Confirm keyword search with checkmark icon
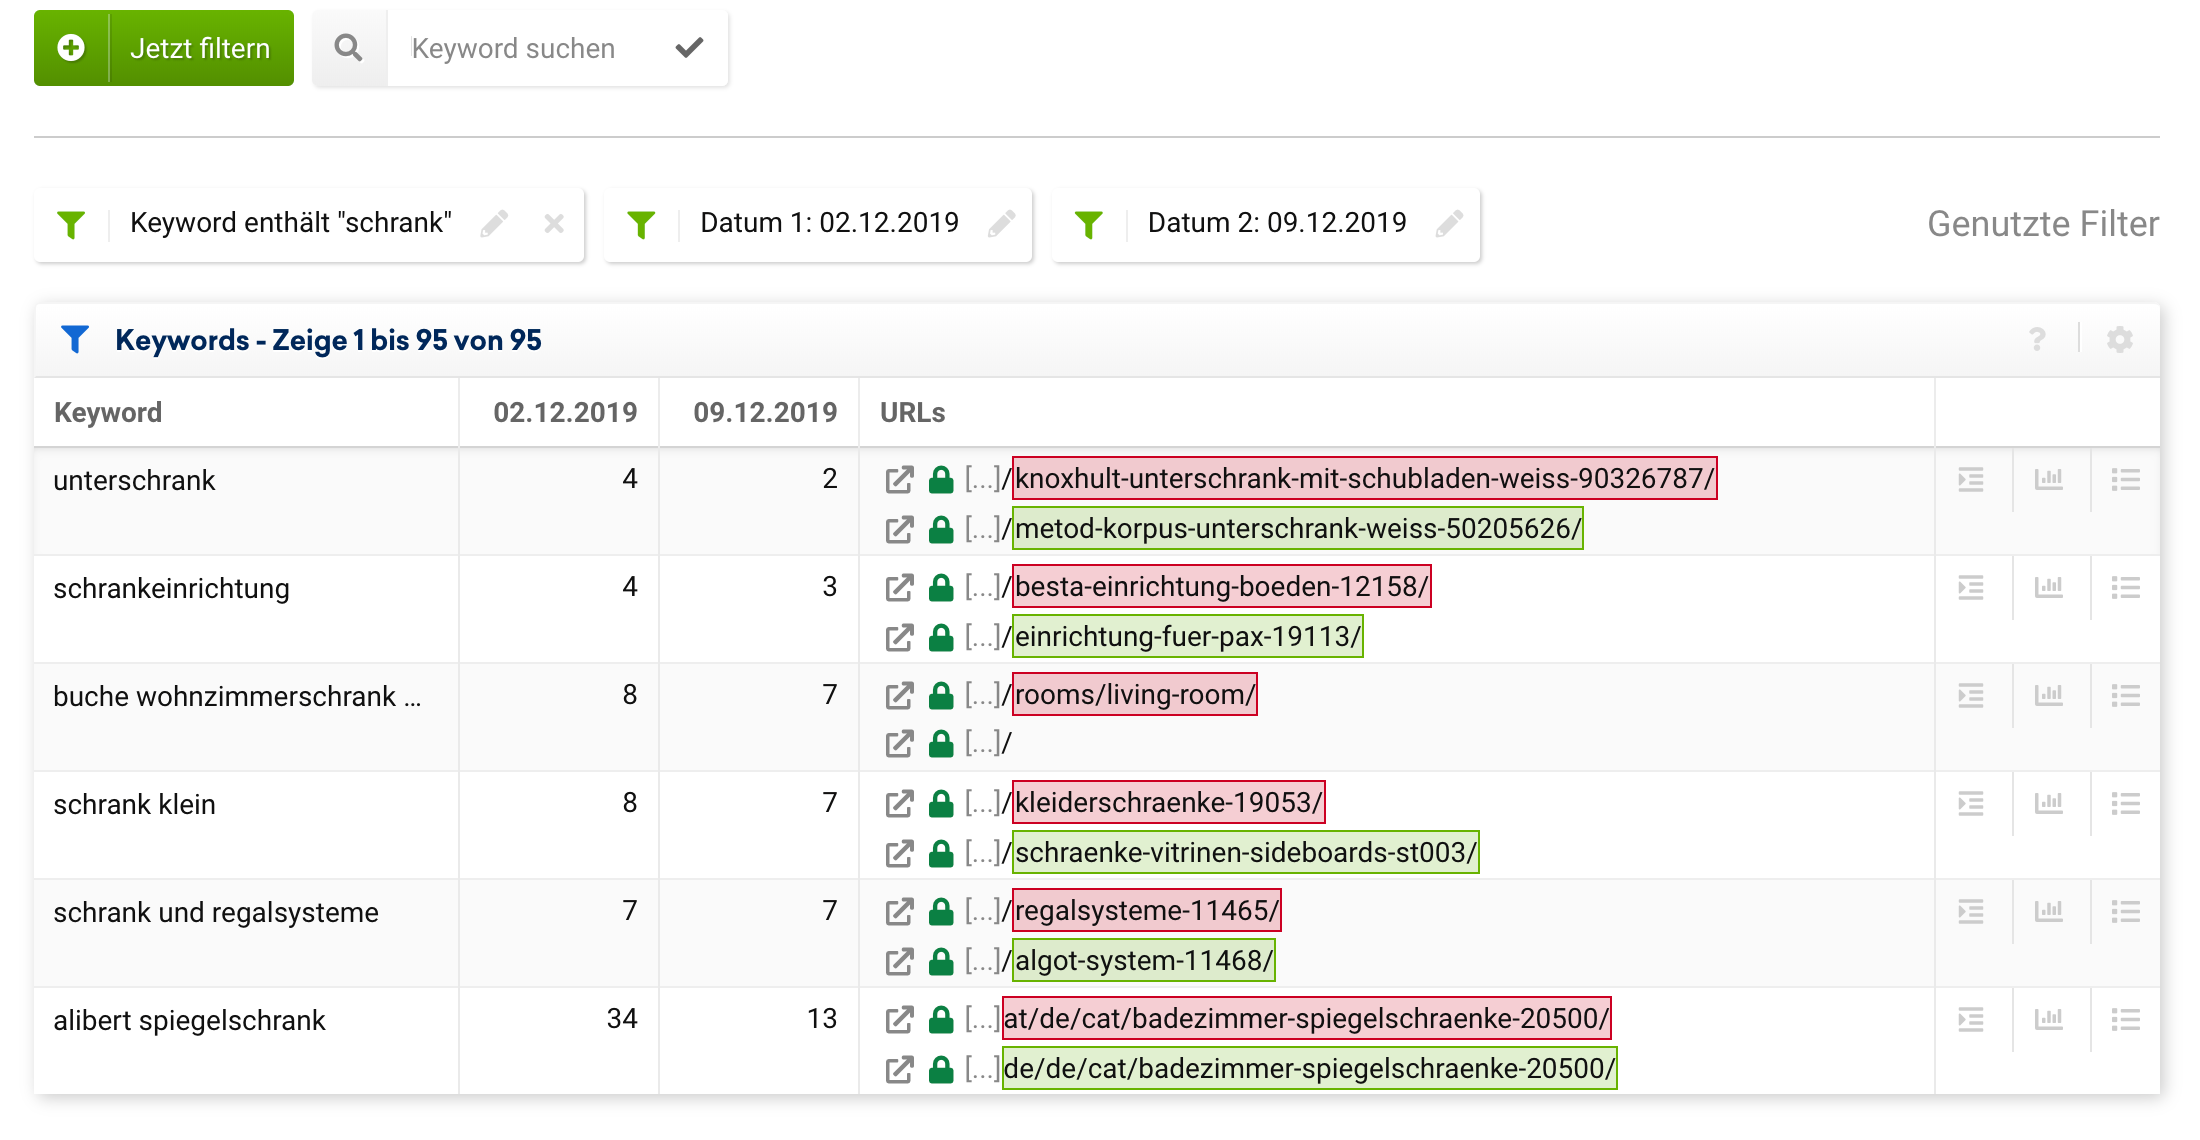Image resolution: width=2200 pixels, height=1140 pixels. pyautogui.click(x=689, y=48)
